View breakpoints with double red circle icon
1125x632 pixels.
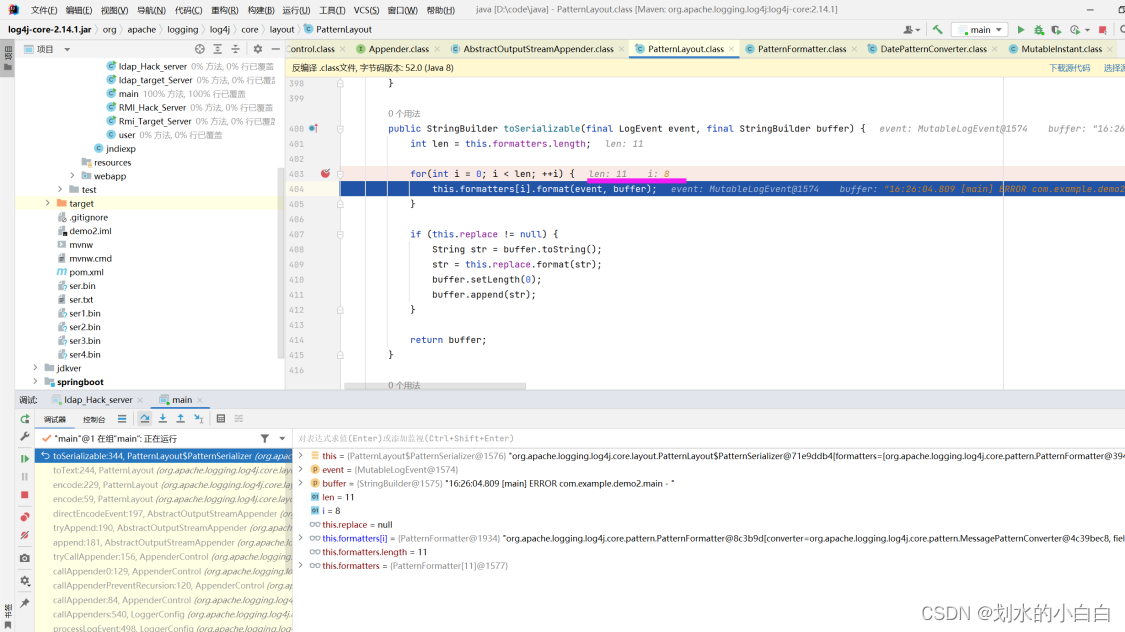click(x=25, y=517)
